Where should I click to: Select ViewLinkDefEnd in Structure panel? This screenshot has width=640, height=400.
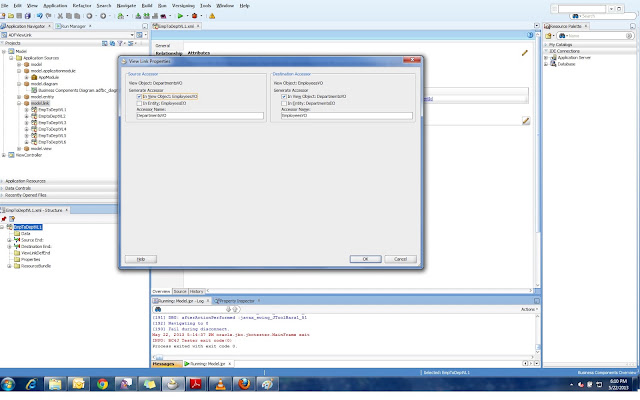[36, 253]
